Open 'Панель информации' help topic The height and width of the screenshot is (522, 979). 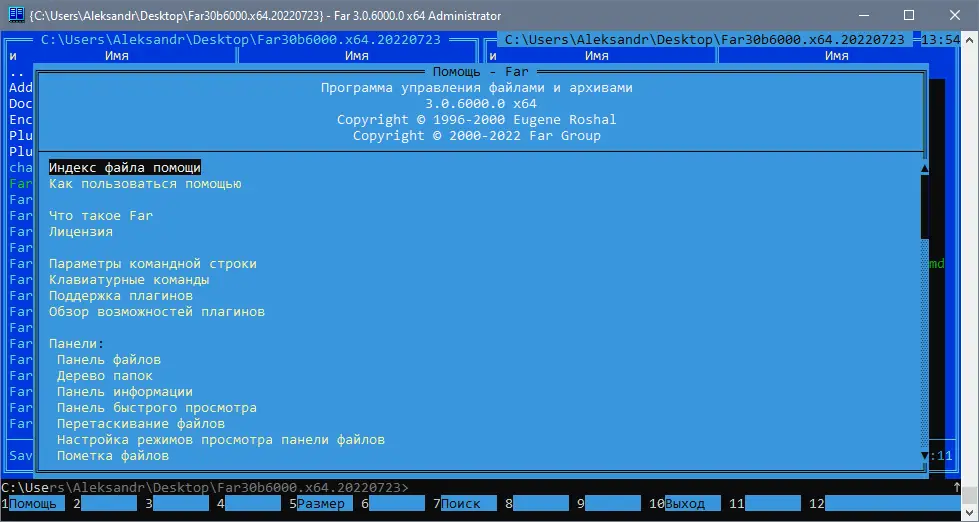point(124,392)
